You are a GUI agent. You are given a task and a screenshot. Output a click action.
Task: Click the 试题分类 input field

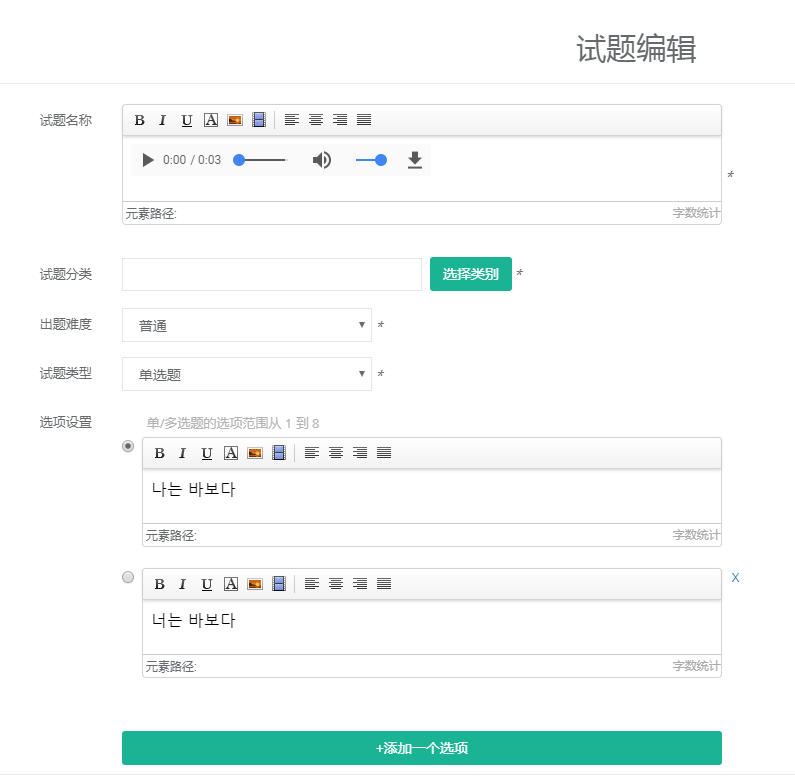pos(272,274)
